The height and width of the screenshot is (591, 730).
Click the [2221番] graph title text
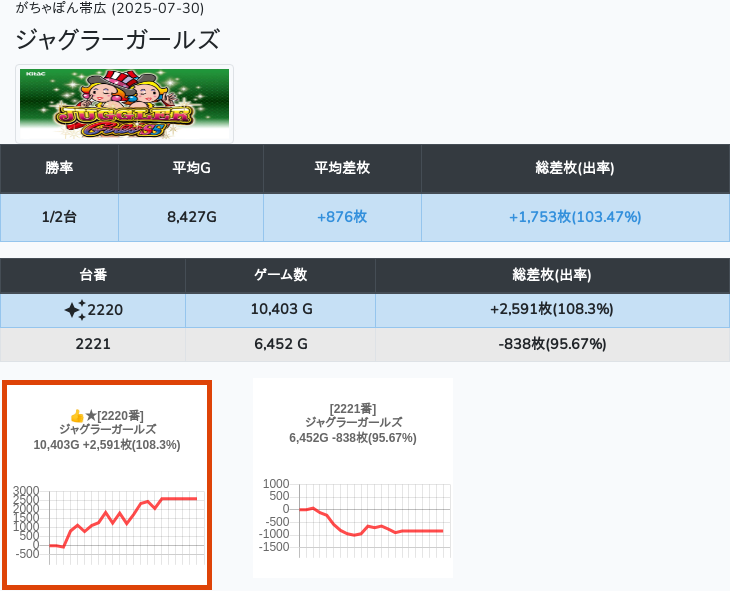[353, 409]
